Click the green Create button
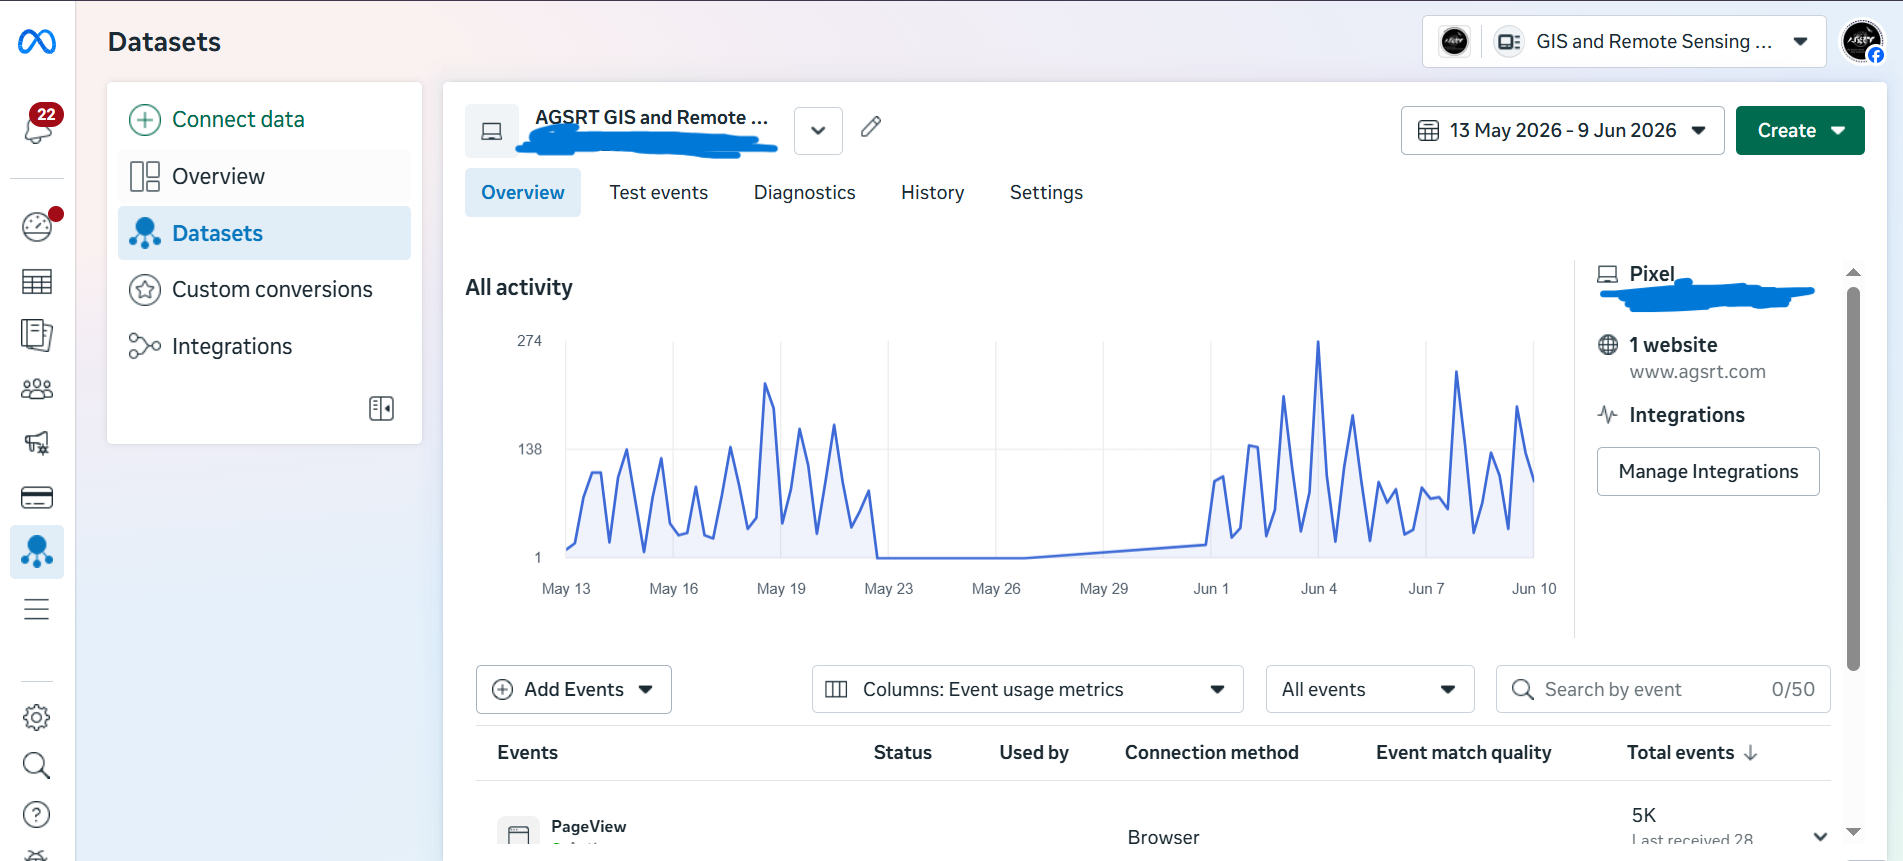This screenshot has width=1903, height=861. 1800,130
